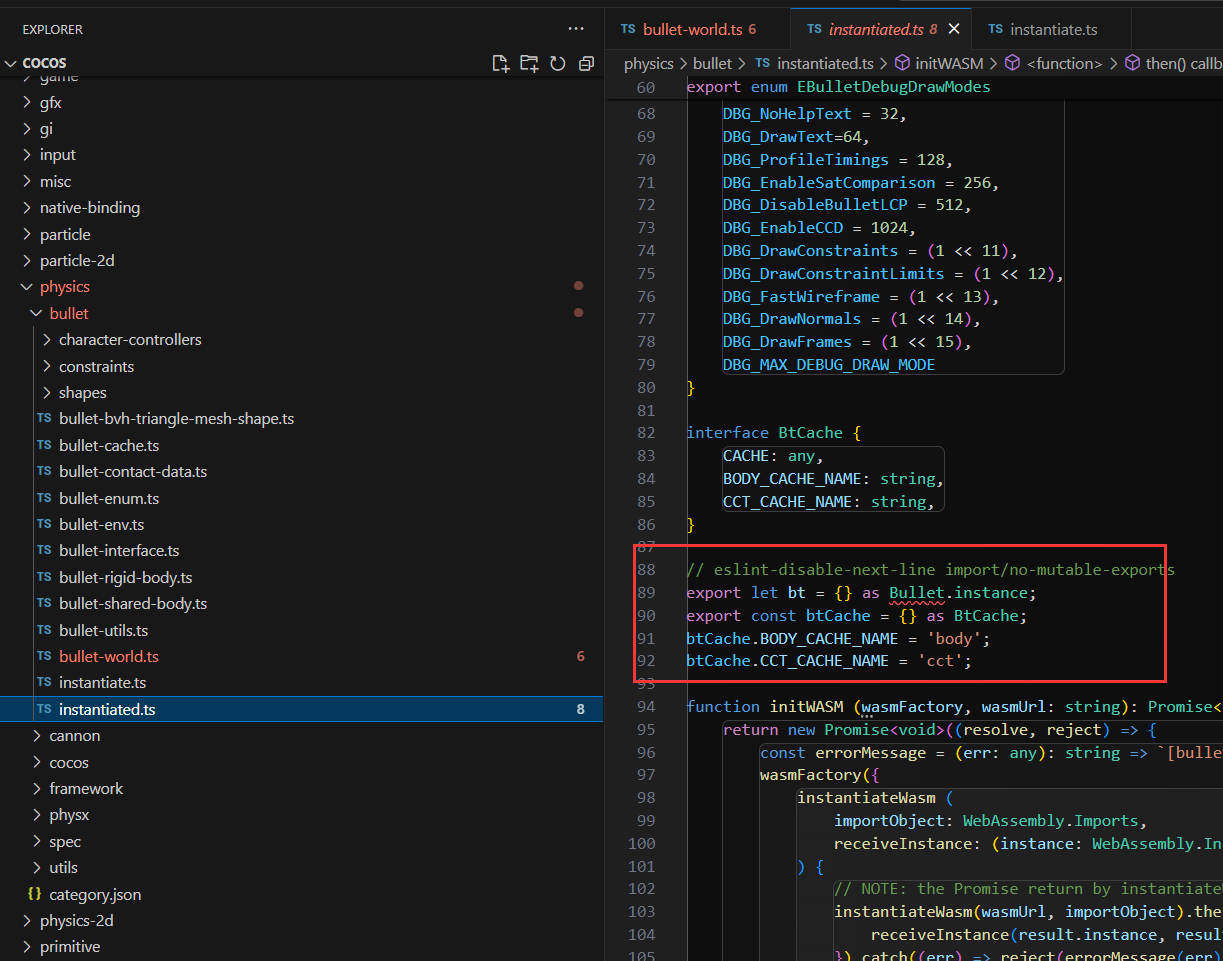Click the physics breadcrumb segment
This screenshot has height=961, width=1223.
648,63
